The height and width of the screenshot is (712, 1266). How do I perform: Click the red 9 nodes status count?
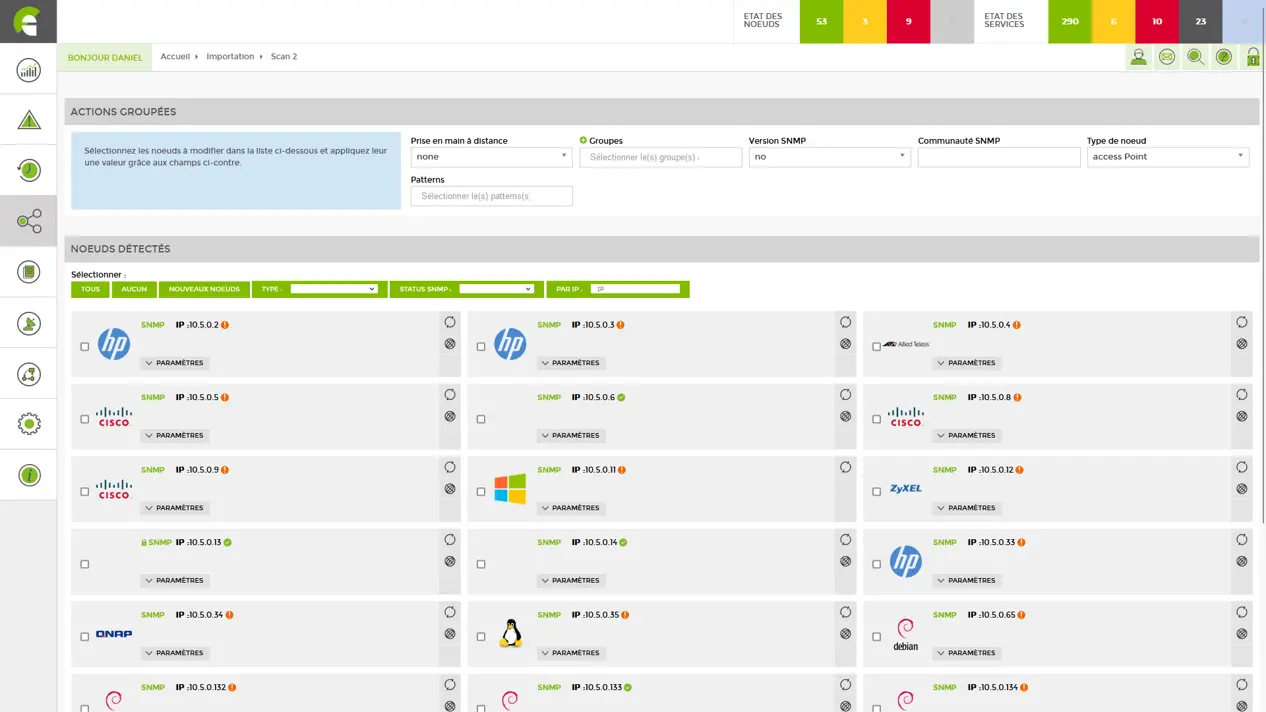(x=908, y=21)
